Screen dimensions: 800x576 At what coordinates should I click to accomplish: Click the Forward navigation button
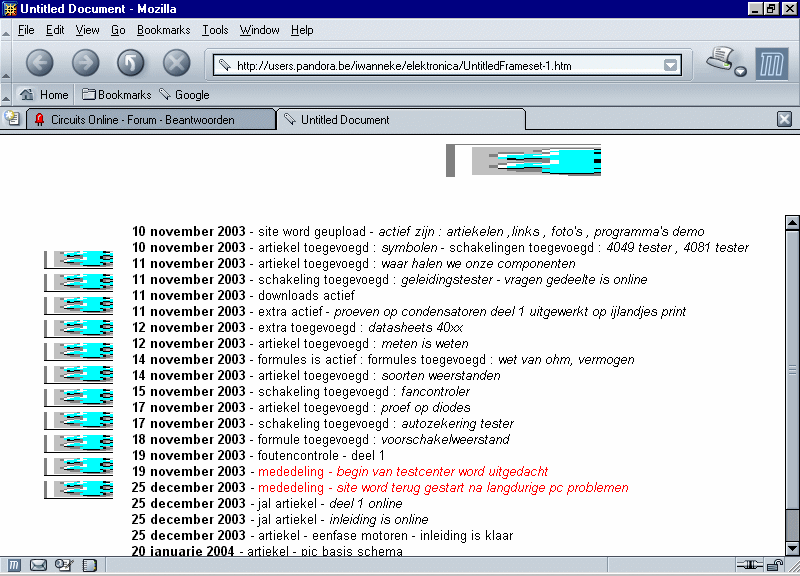coord(85,63)
